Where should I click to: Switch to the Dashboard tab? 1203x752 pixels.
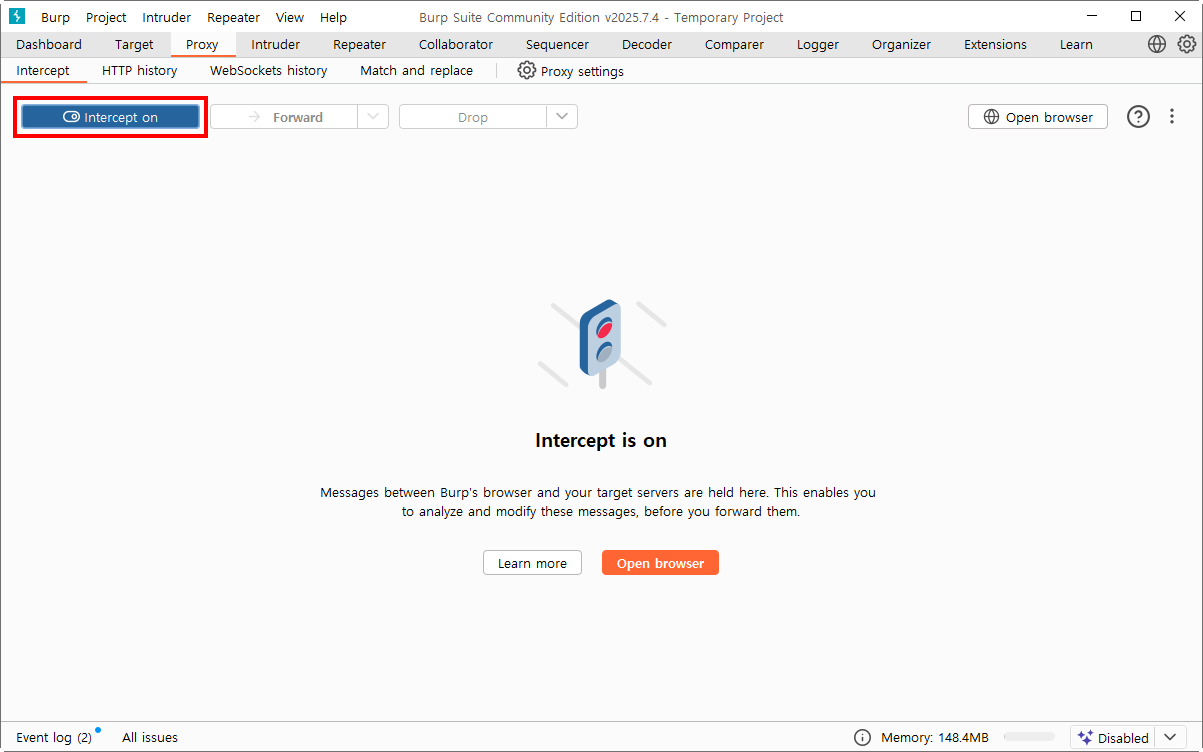pos(49,44)
